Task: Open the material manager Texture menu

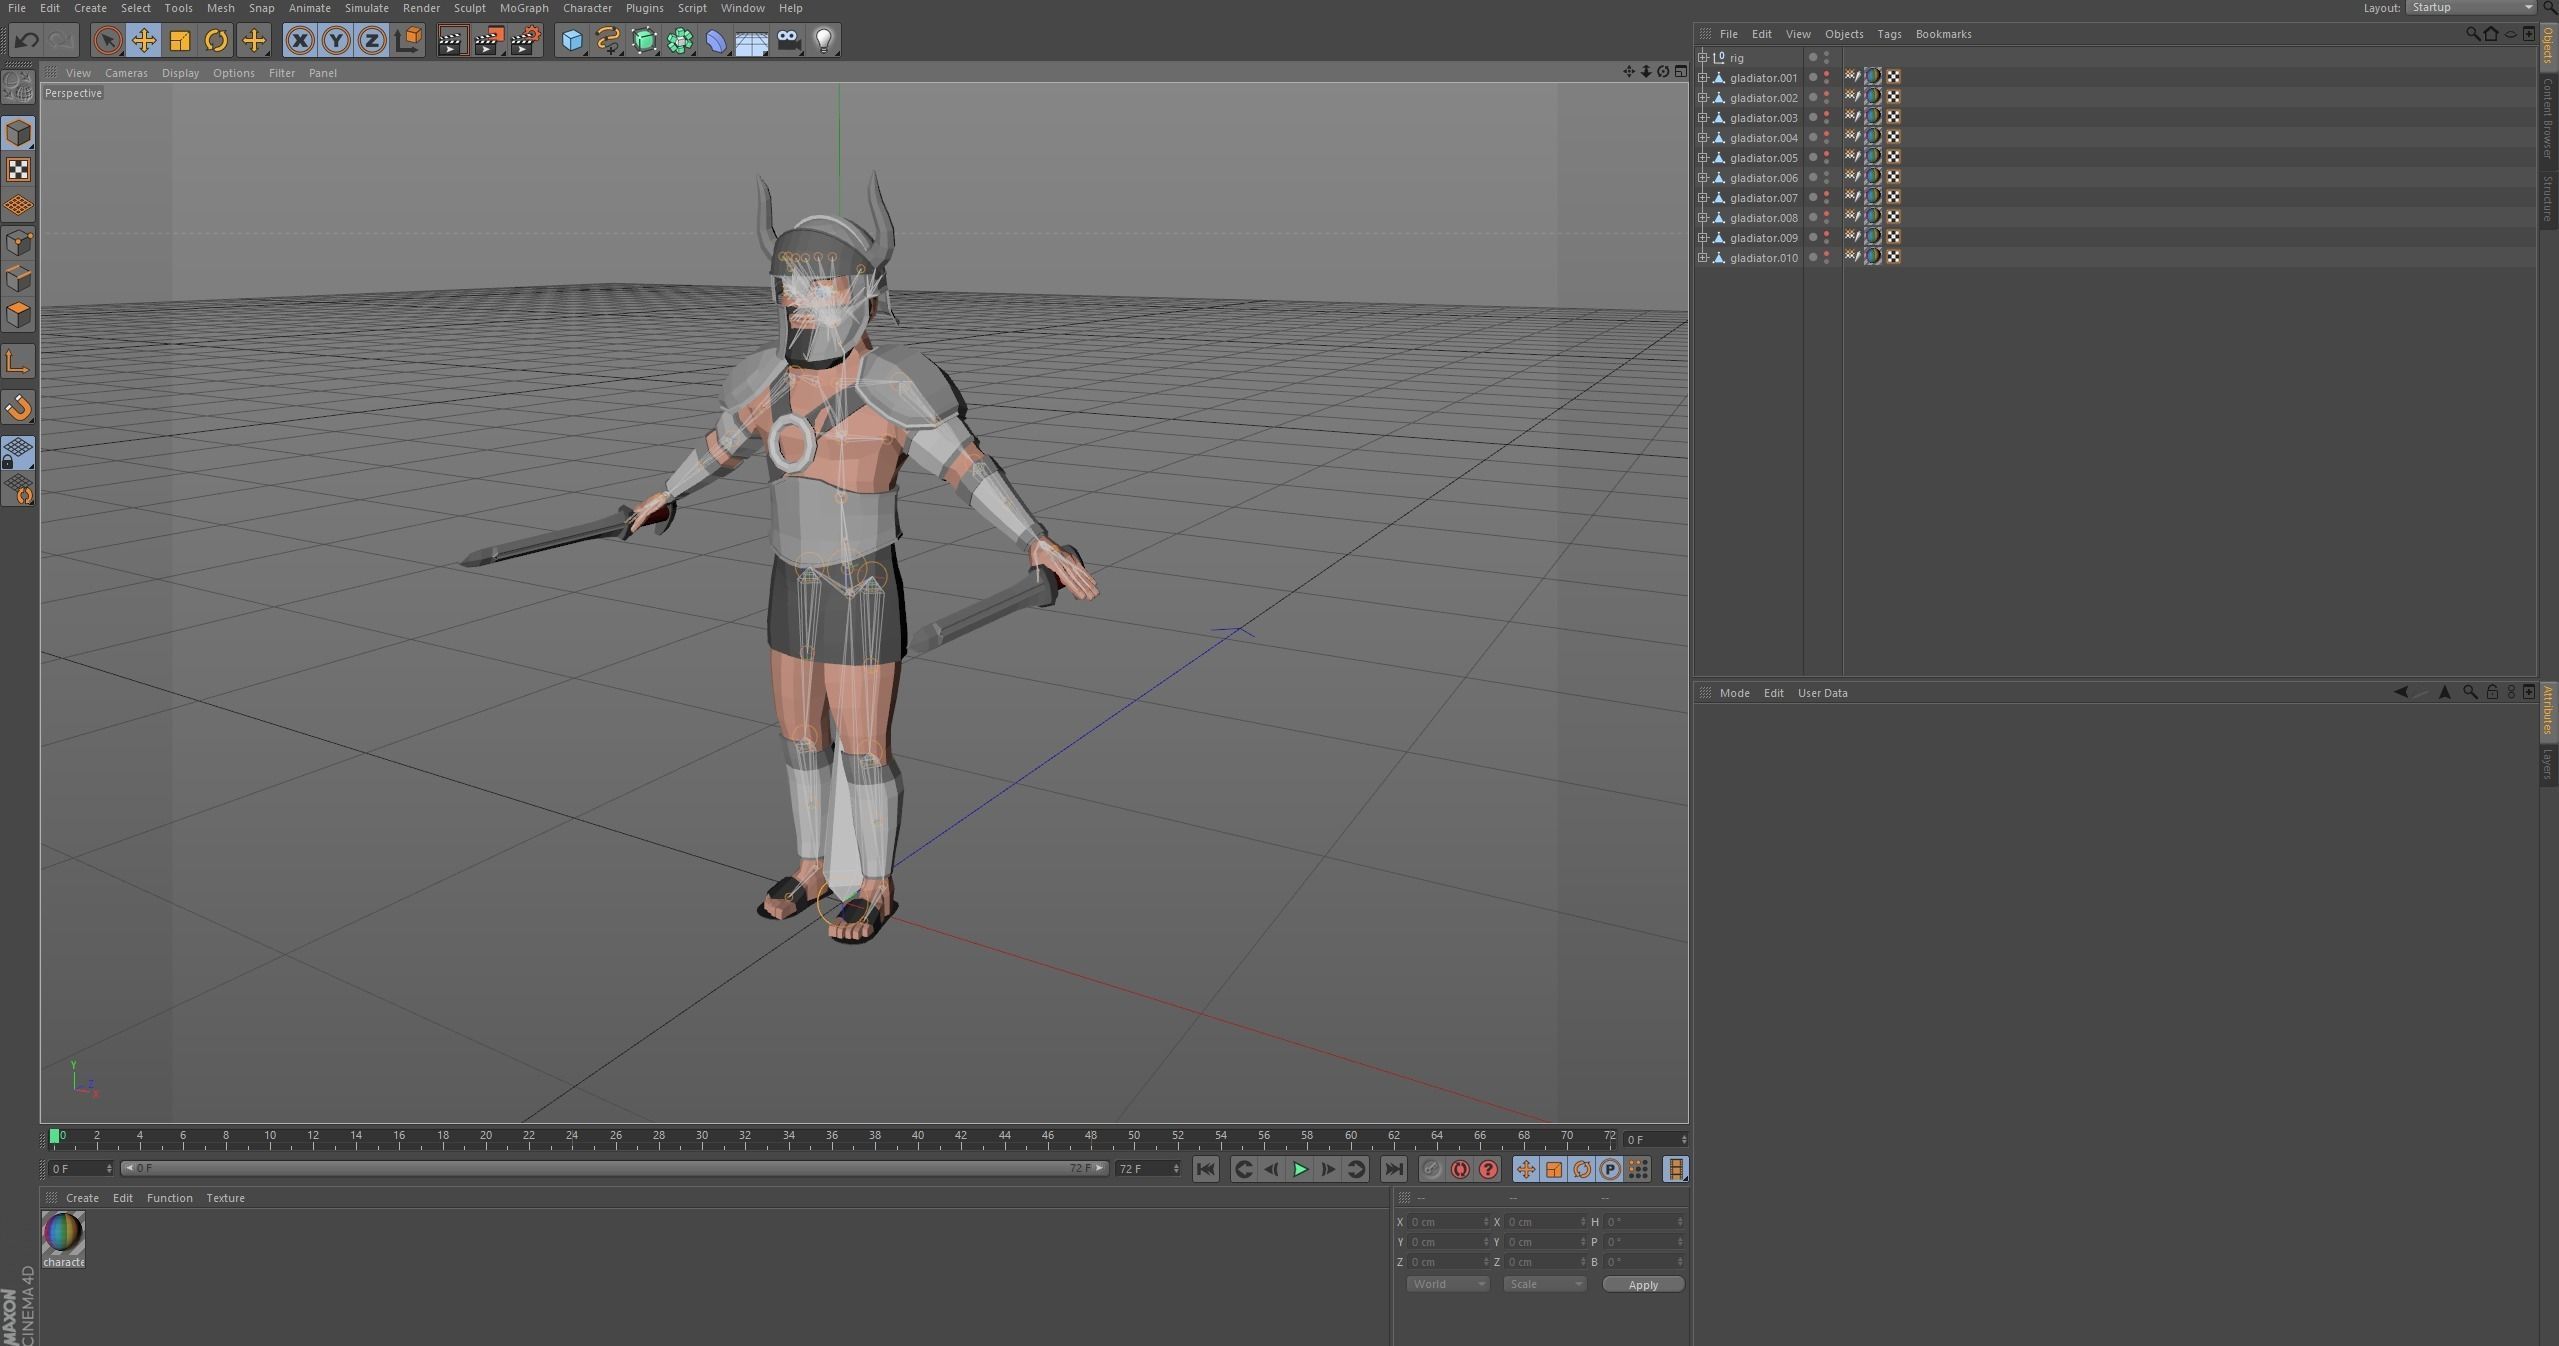Action: (x=225, y=1198)
